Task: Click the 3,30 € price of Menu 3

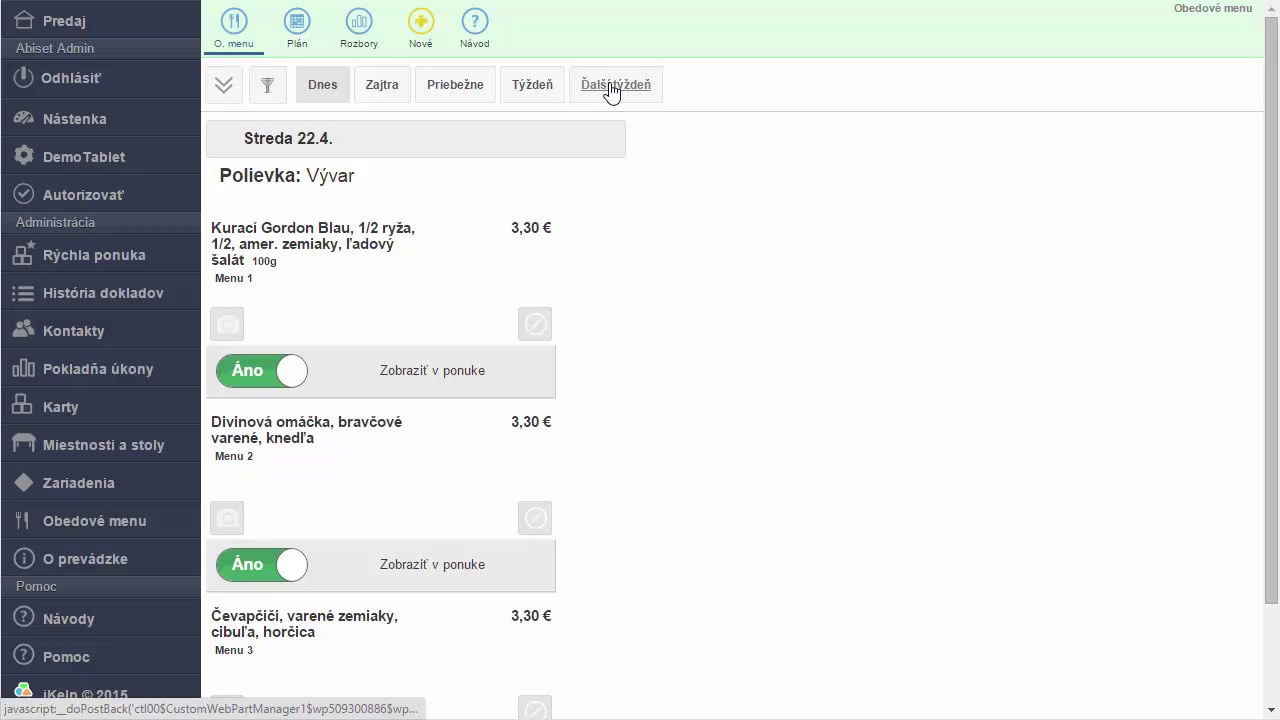Action: 531,616
